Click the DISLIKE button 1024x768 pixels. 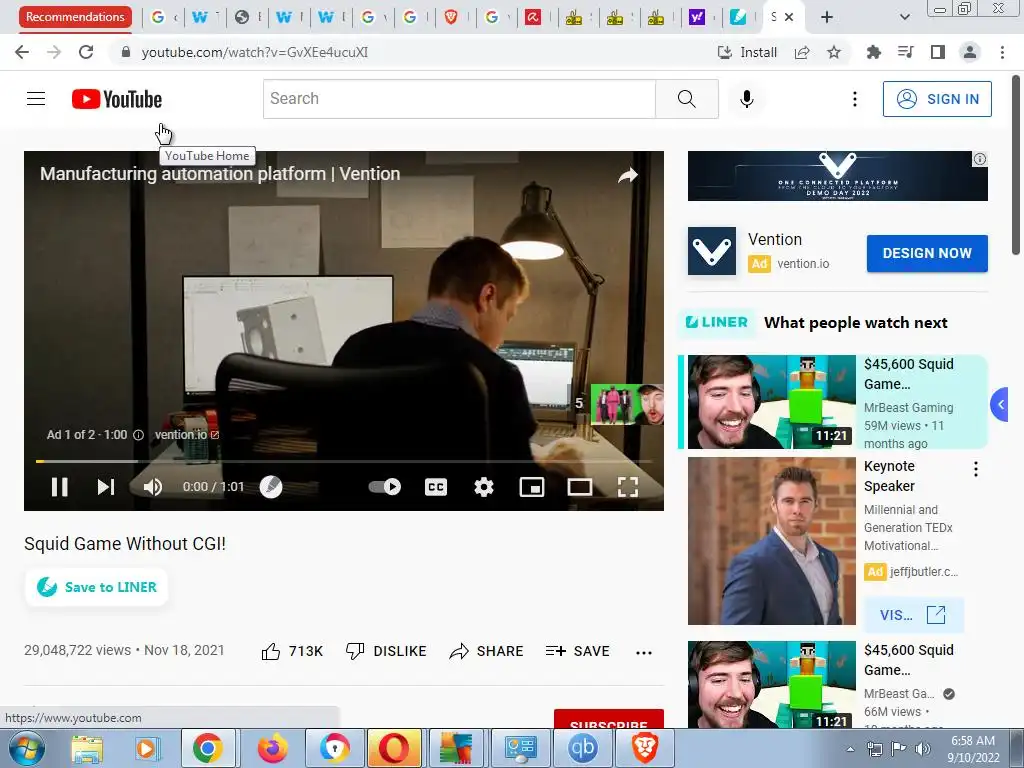386,651
